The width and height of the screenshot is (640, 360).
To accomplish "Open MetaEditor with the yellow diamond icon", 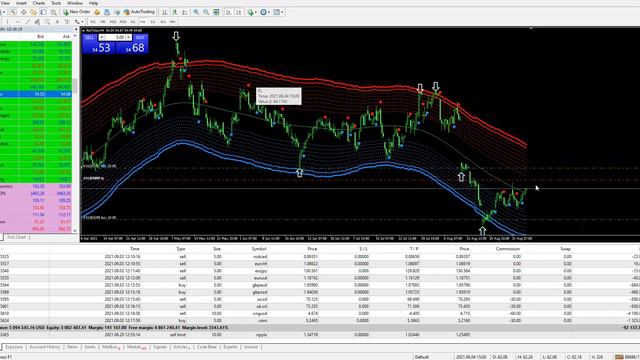I will (x=97, y=12).
